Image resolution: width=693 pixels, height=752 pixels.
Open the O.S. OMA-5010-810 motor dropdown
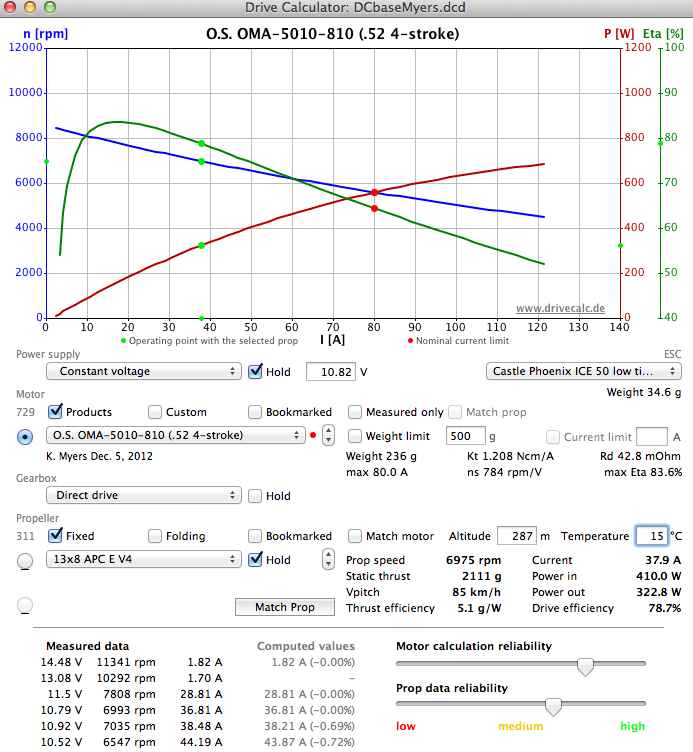click(x=176, y=435)
